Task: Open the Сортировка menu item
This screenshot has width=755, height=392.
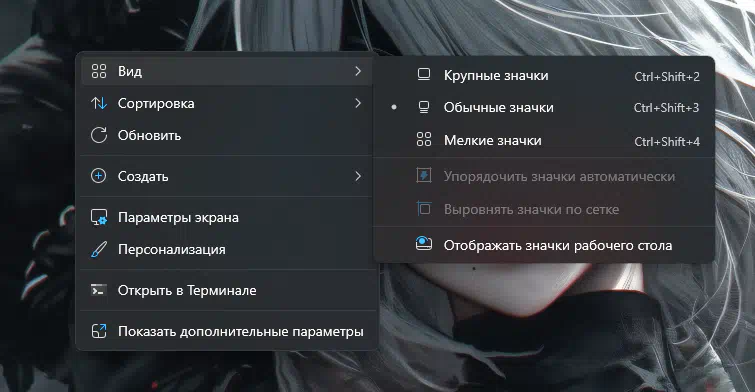Action: point(226,103)
